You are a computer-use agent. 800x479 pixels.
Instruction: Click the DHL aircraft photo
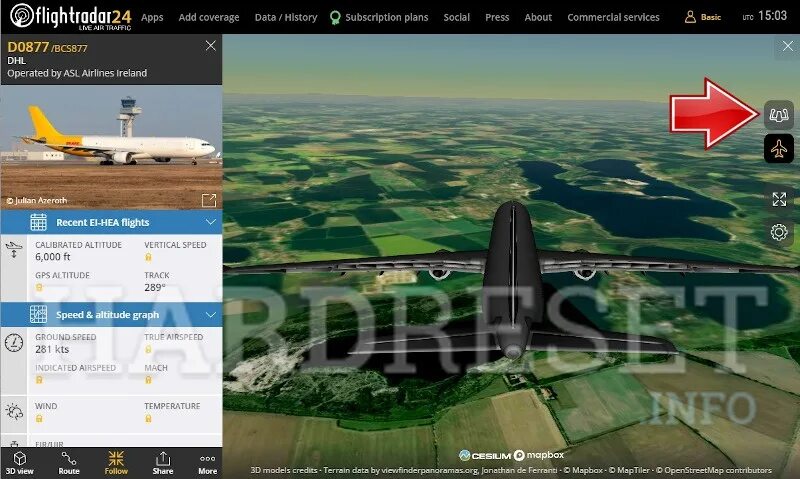coord(111,147)
